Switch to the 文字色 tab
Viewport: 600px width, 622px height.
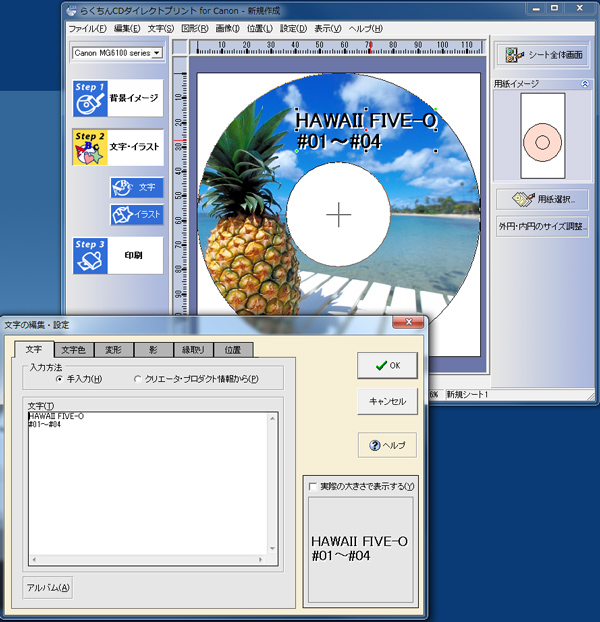tap(74, 350)
